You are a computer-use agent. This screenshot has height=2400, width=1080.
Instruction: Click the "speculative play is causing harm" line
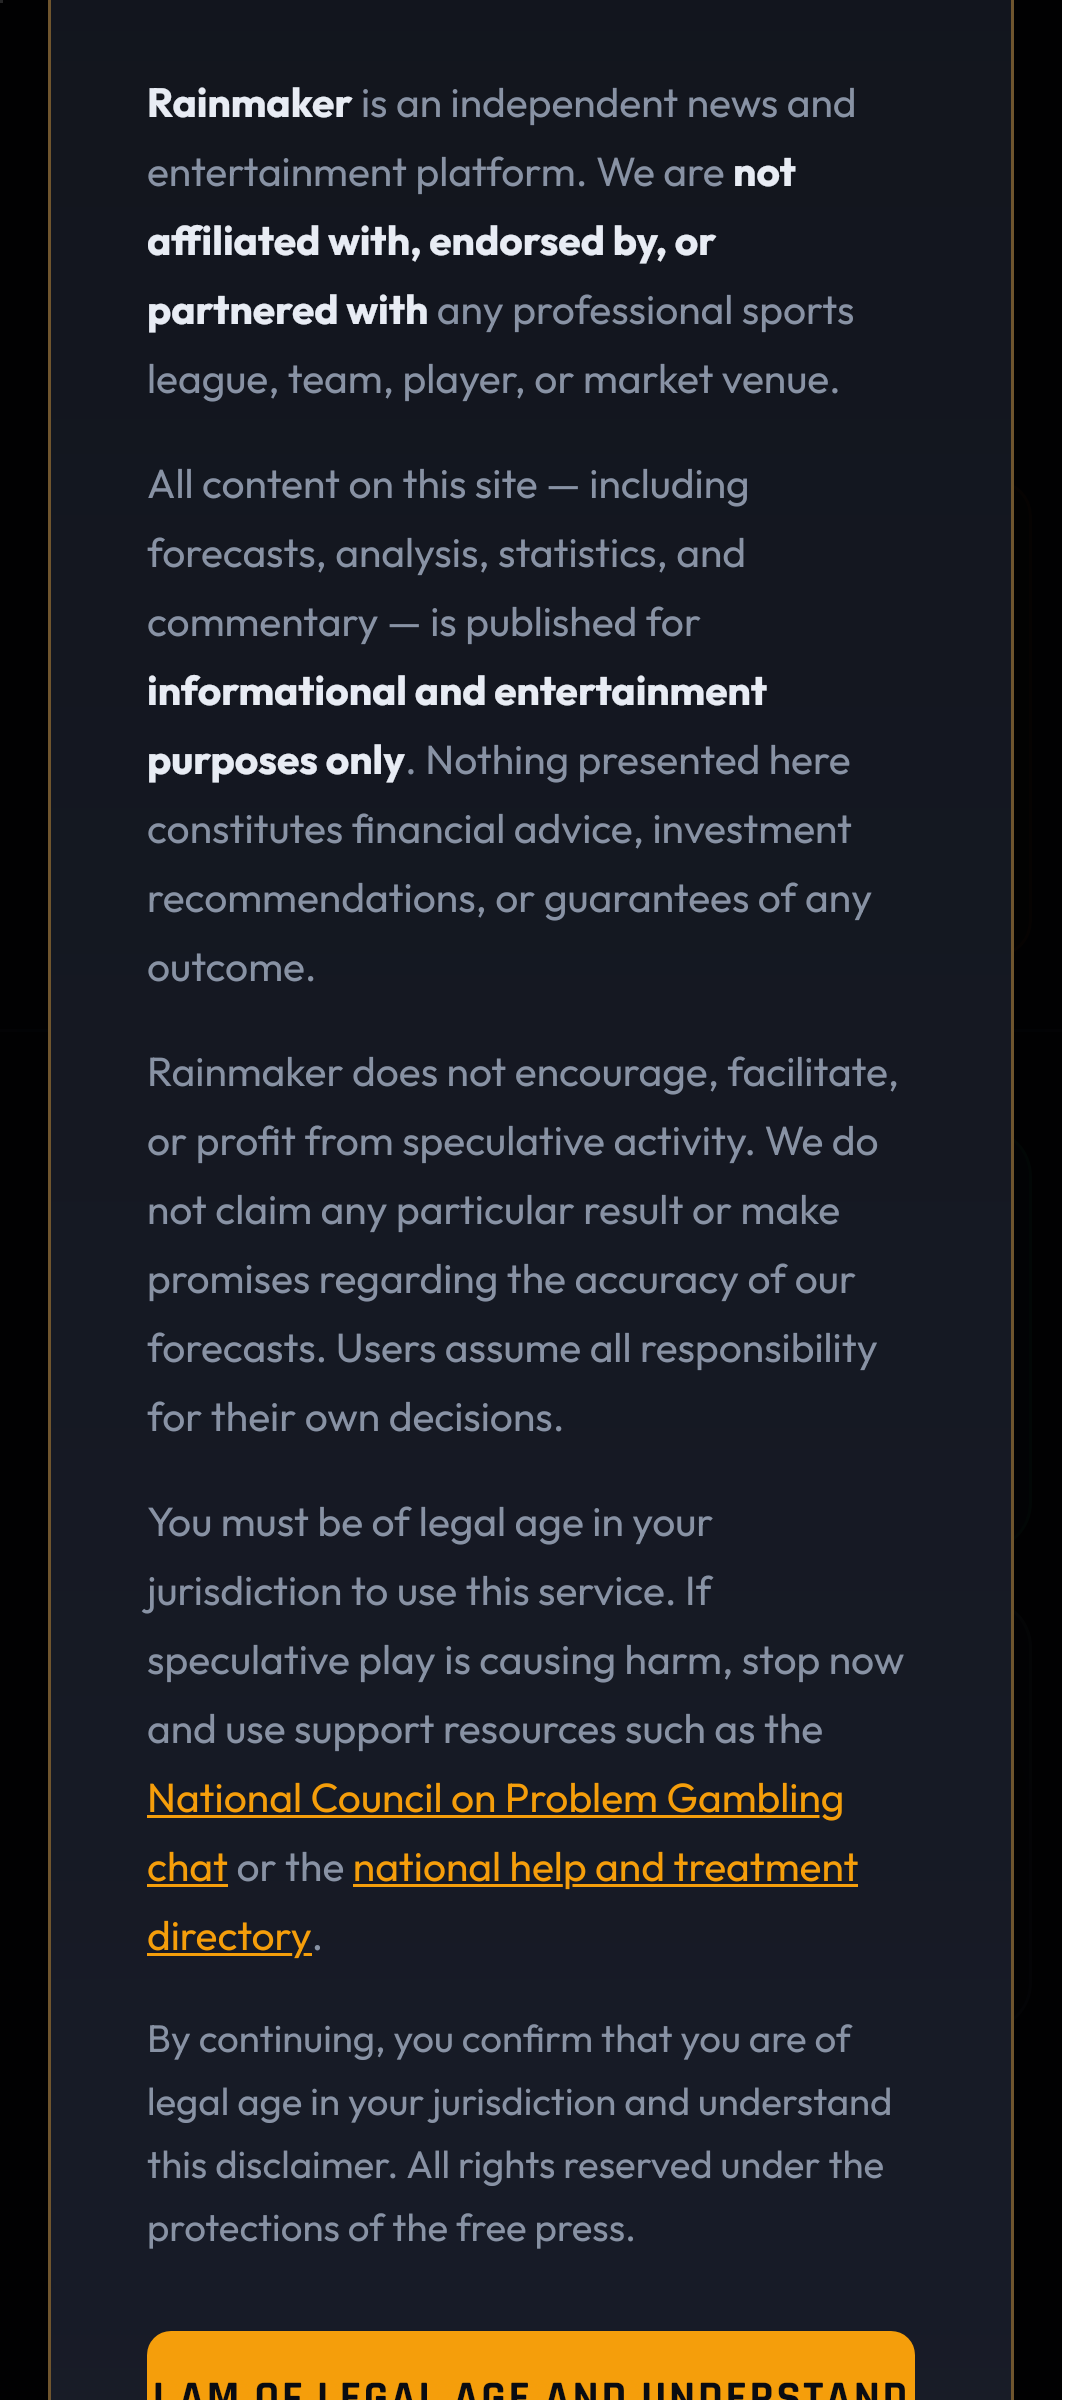524,1661
